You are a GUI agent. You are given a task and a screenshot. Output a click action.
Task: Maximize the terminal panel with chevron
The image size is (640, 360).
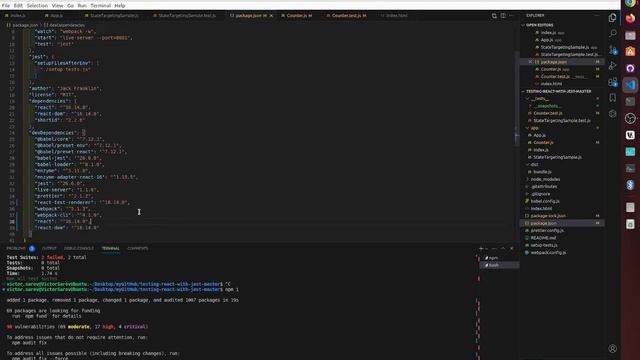(x=503, y=248)
